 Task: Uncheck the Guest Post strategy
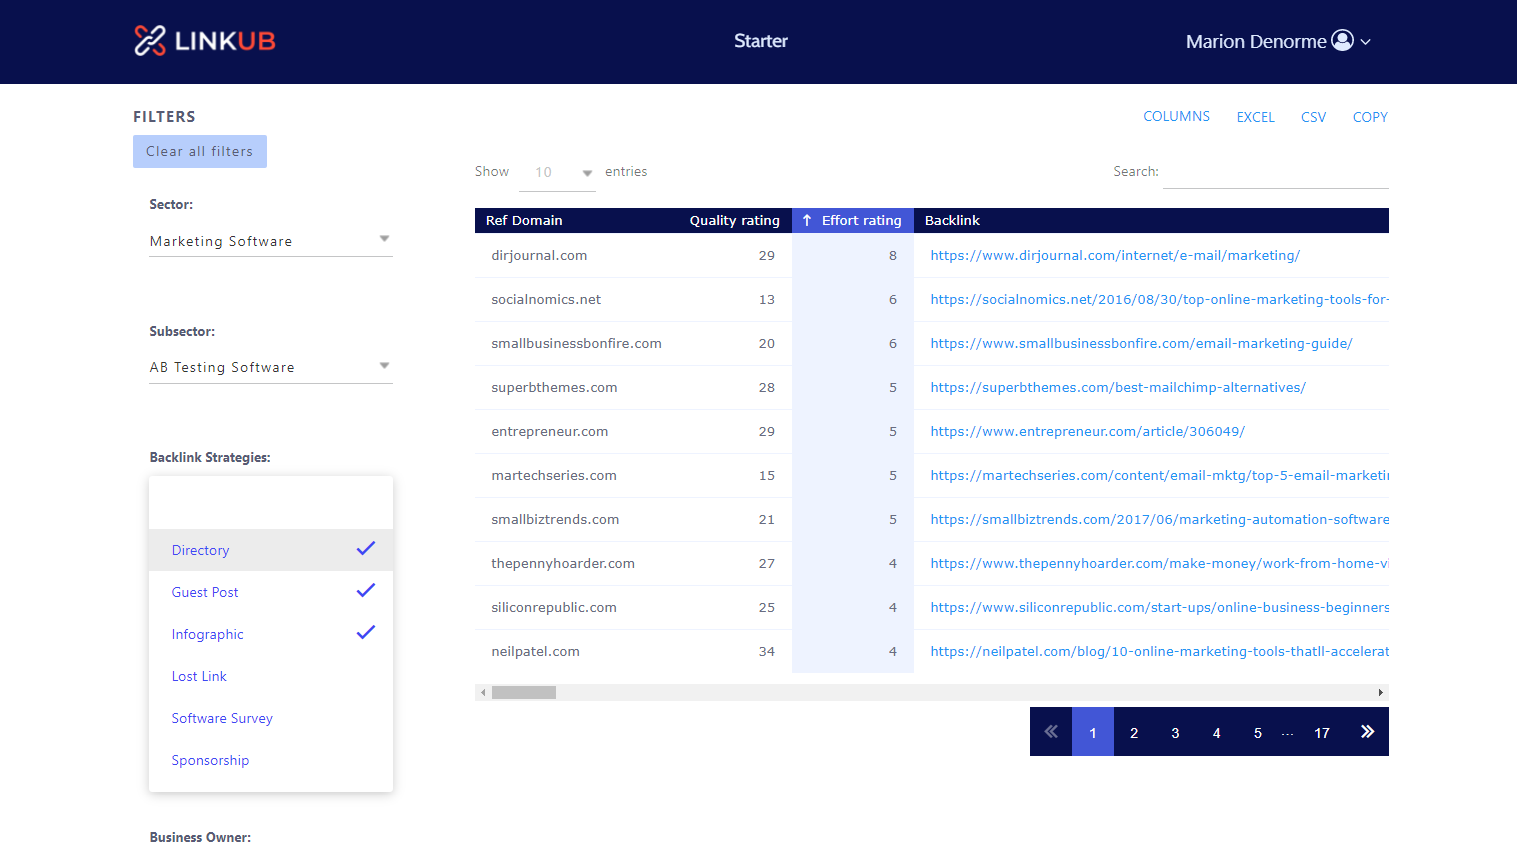[x=271, y=592]
